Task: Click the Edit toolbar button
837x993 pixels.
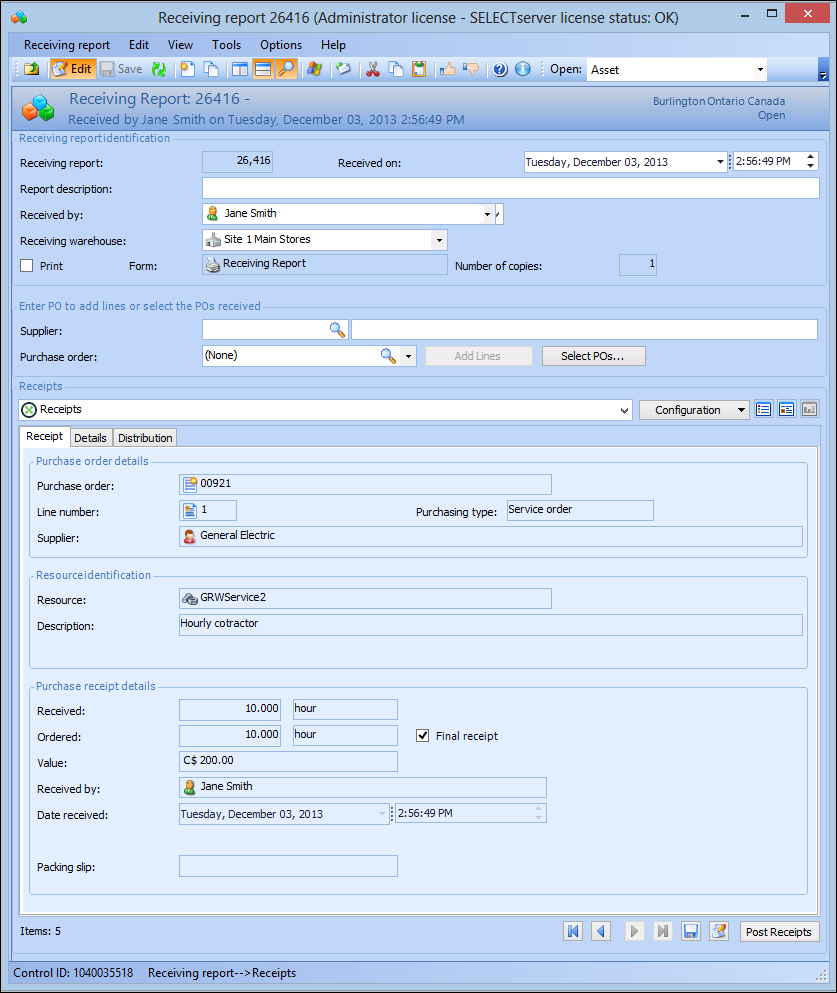Action: click(x=72, y=69)
